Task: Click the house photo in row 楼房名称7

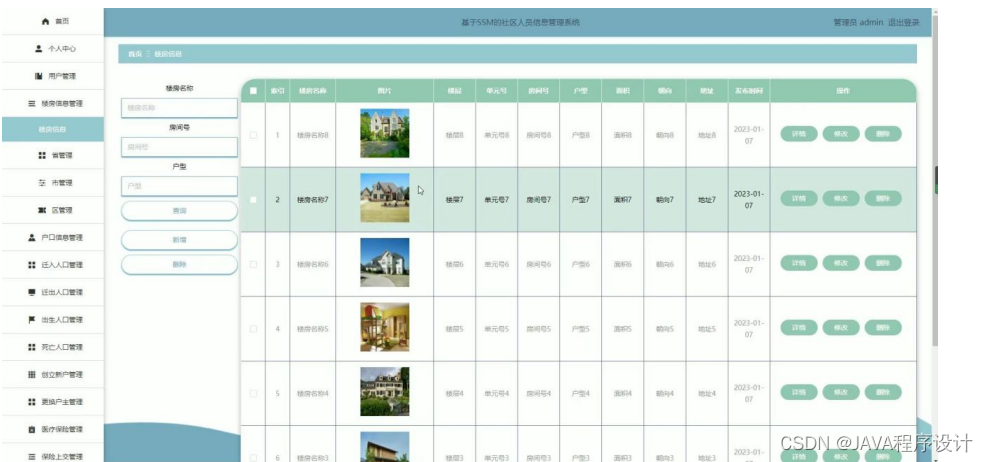Action: point(384,198)
